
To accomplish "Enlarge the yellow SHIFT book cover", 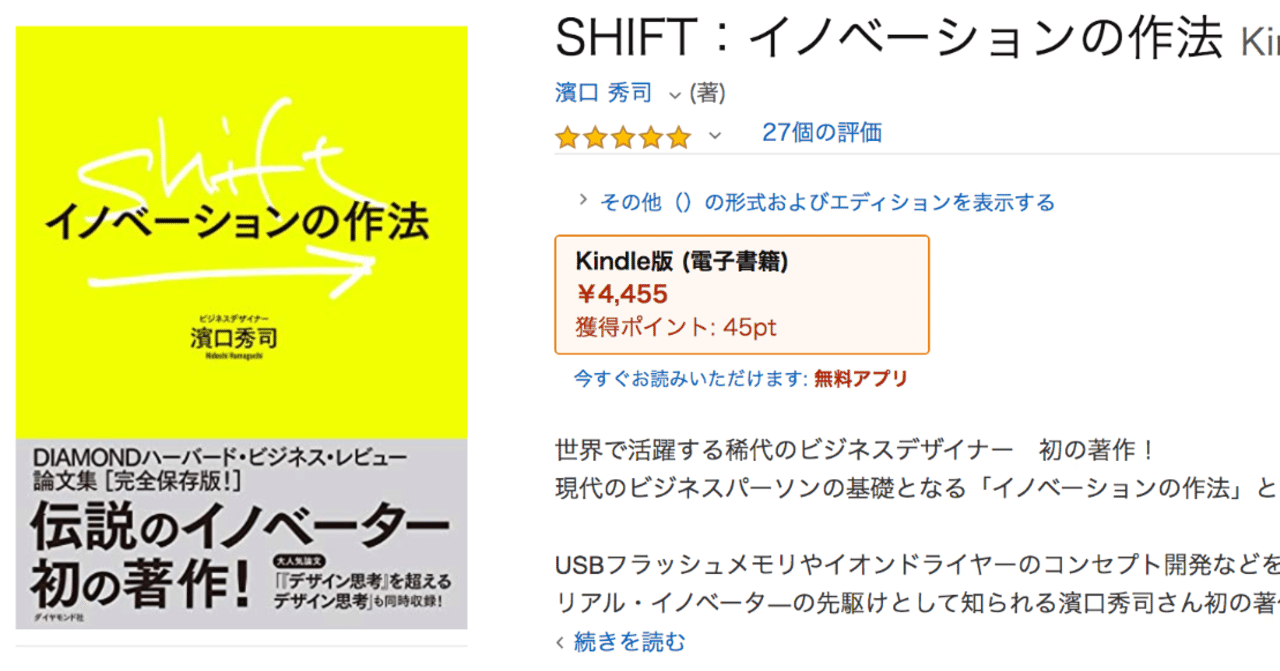I will (241, 230).
